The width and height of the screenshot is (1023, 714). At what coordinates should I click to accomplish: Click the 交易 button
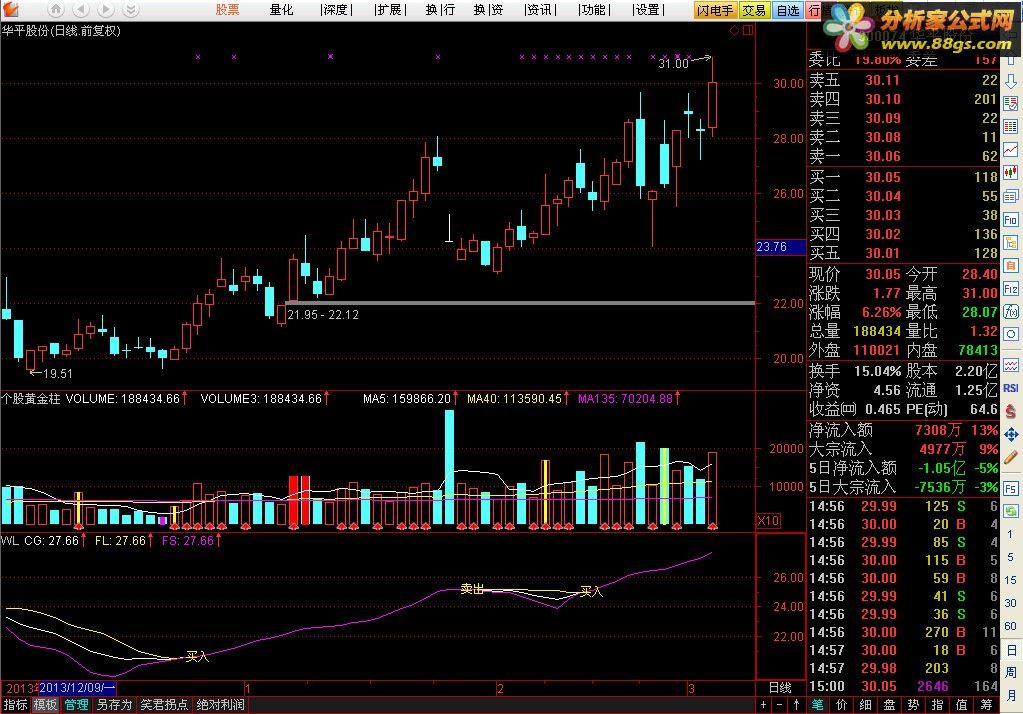[x=754, y=10]
